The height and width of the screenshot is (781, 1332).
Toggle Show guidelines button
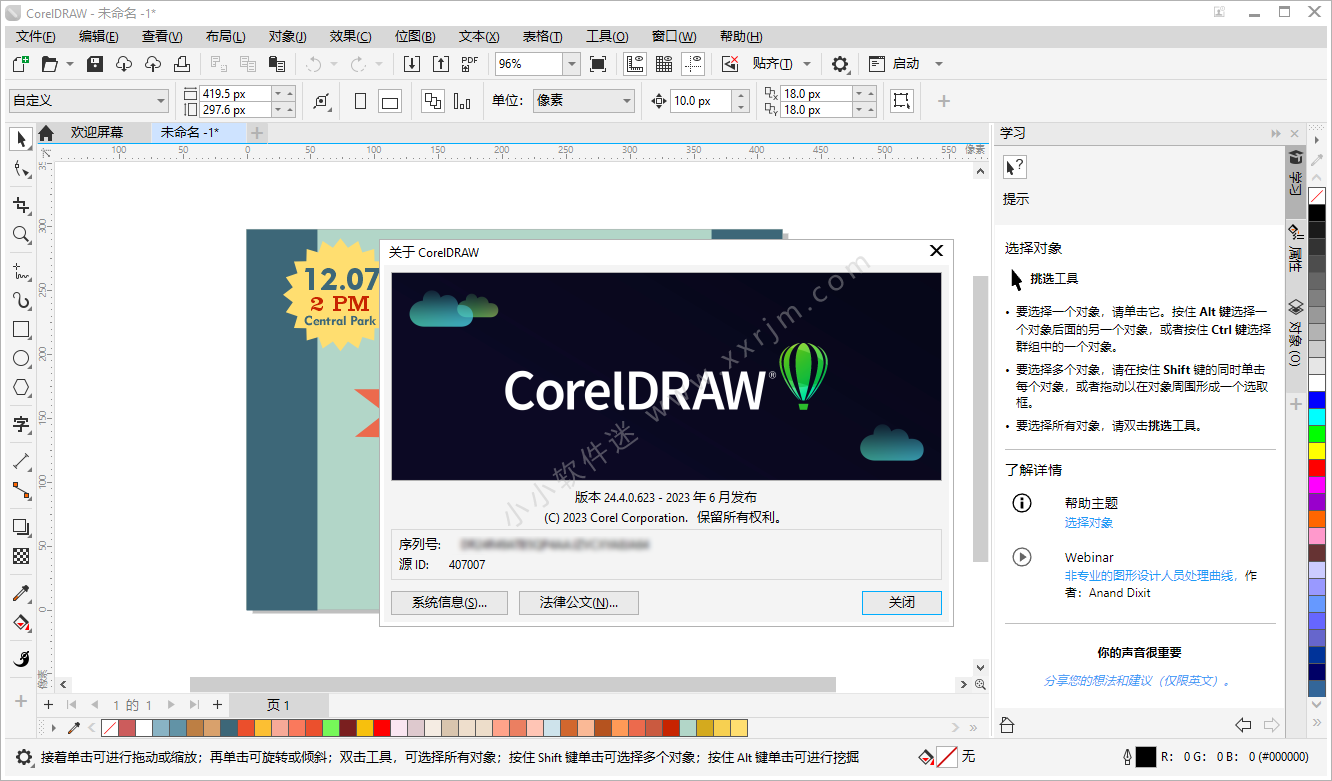(x=692, y=64)
